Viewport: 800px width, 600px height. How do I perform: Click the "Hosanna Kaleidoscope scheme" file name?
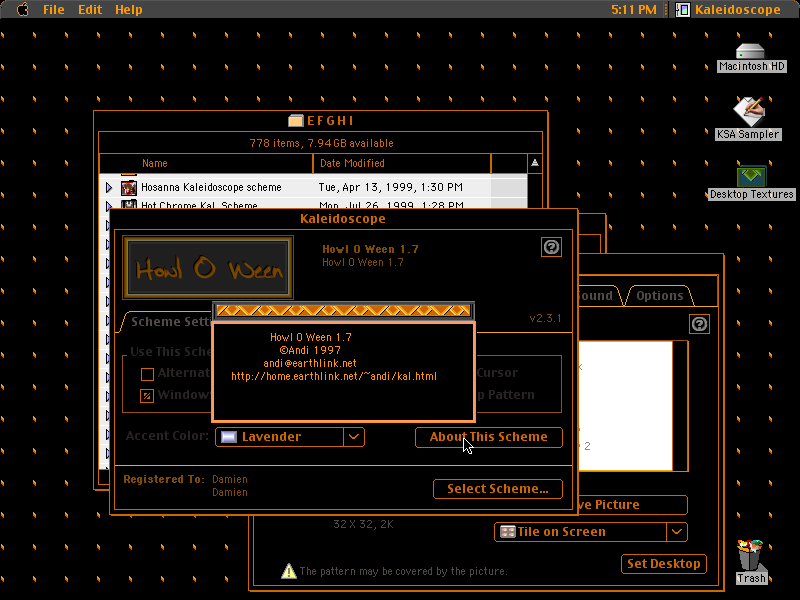[x=211, y=187]
